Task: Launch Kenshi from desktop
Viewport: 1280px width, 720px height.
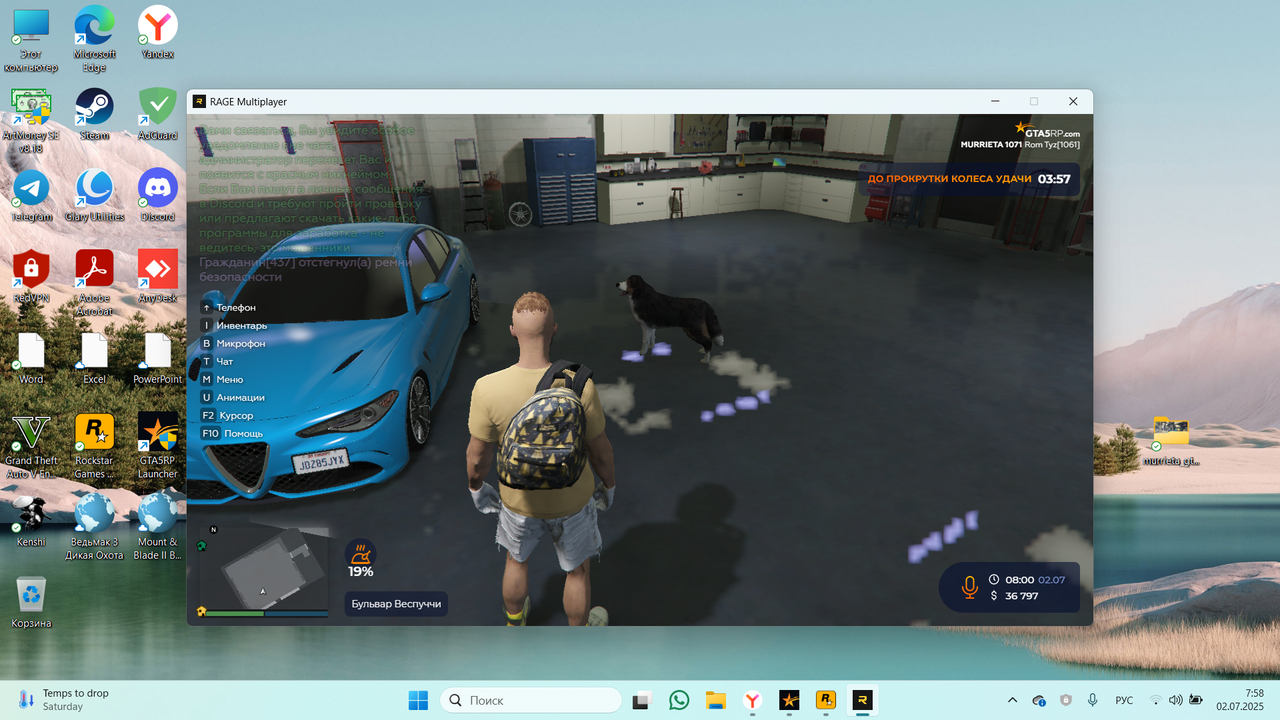Action: [31, 520]
